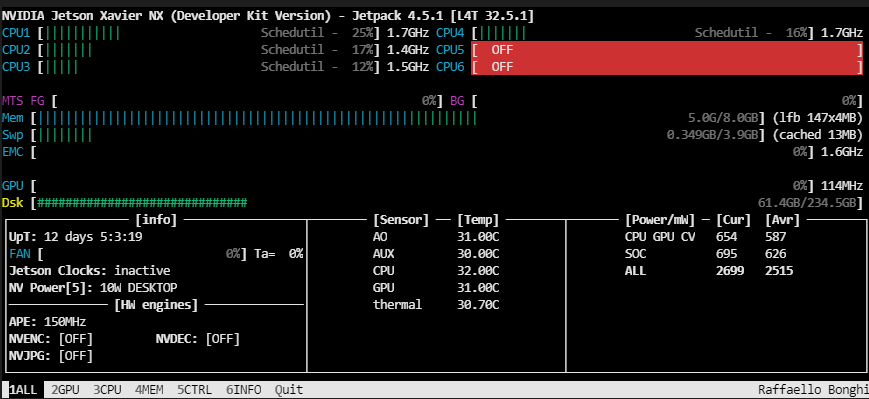This screenshot has height=399, width=869.
Task: Click the CPU1 label
Action: tap(16, 33)
